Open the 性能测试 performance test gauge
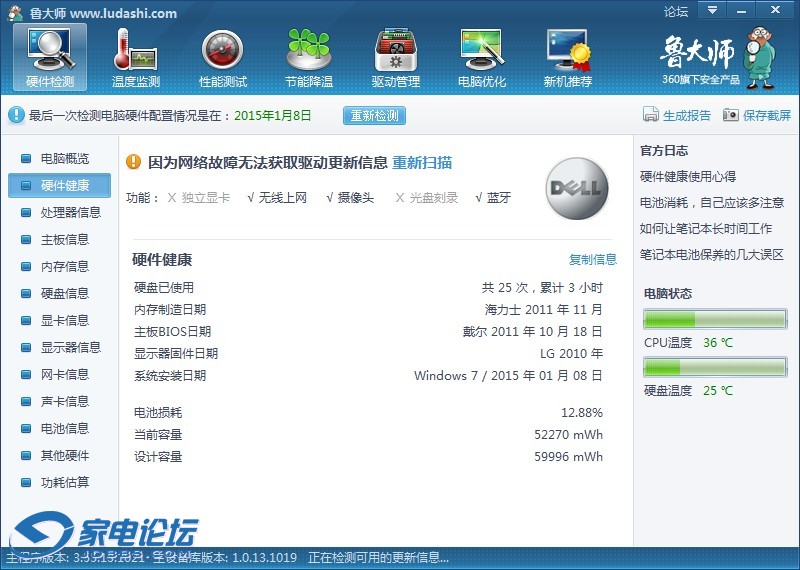Screen dimensions: 800x570 (x=222, y=57)
